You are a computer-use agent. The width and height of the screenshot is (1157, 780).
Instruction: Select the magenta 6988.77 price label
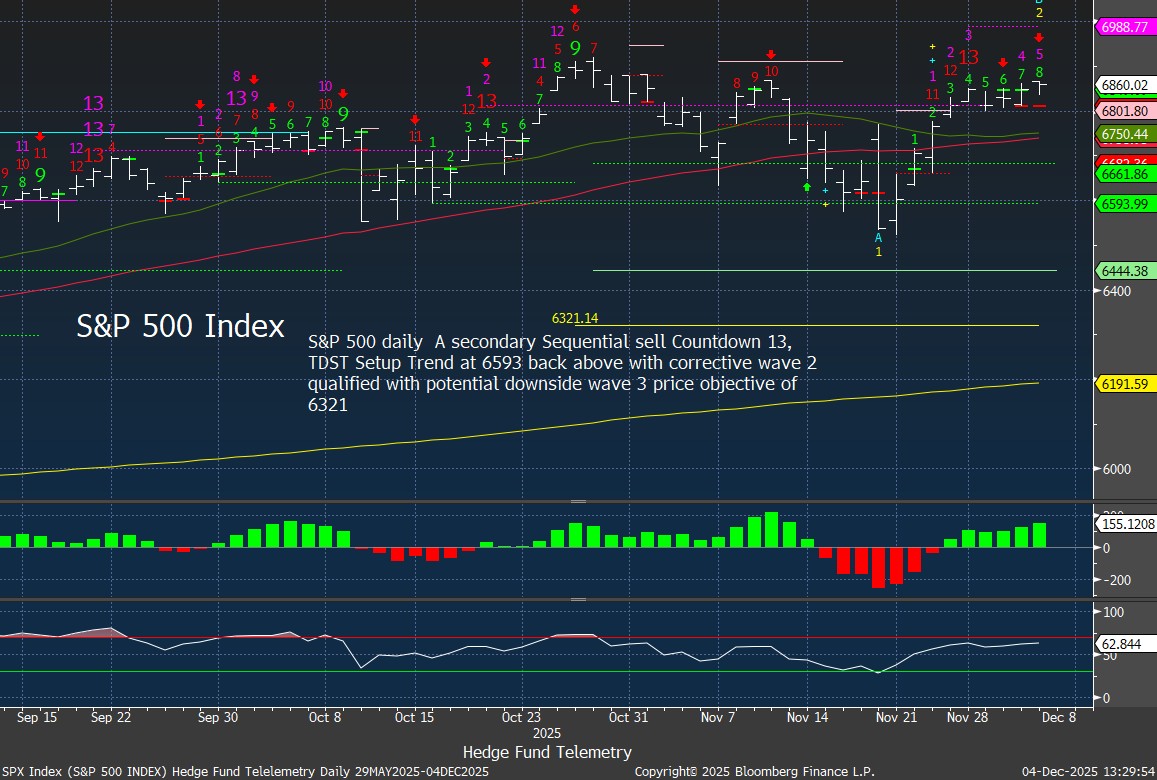[1125, 27]
